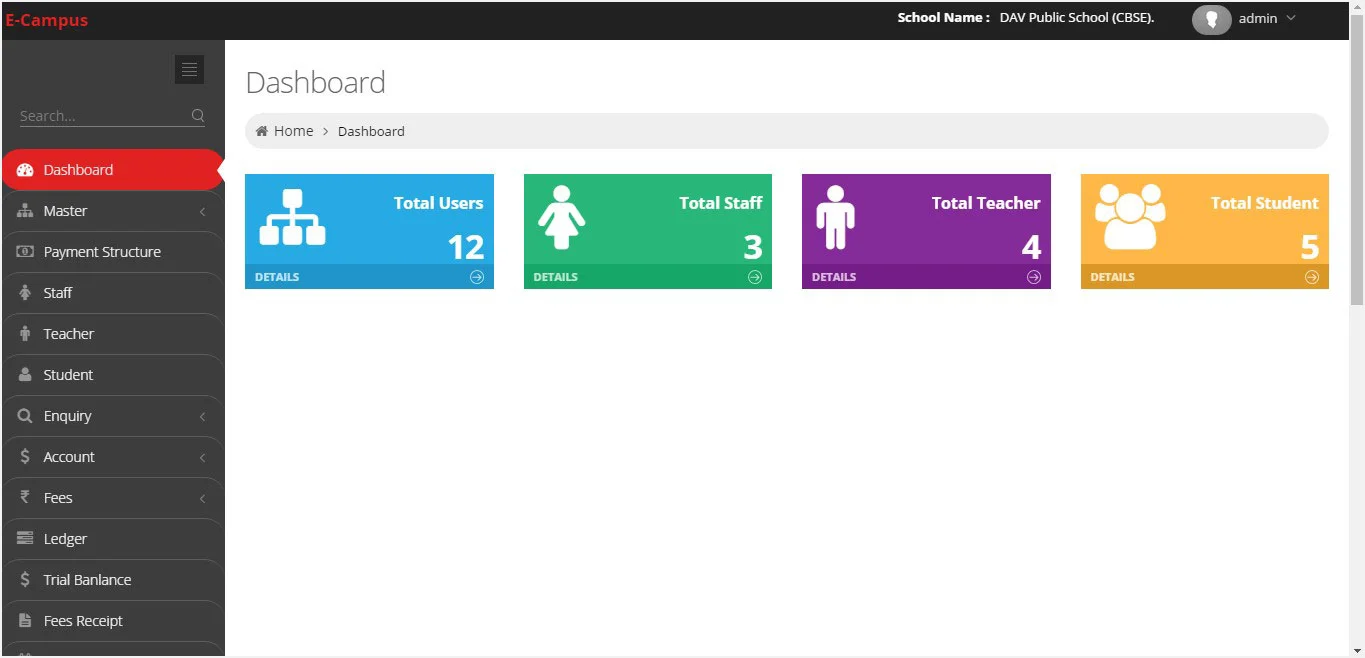The height and width of the screenshot is (658, 1365).
Task: Click the number 4 on Total Teacher
Action: (x=1031, y=247)
